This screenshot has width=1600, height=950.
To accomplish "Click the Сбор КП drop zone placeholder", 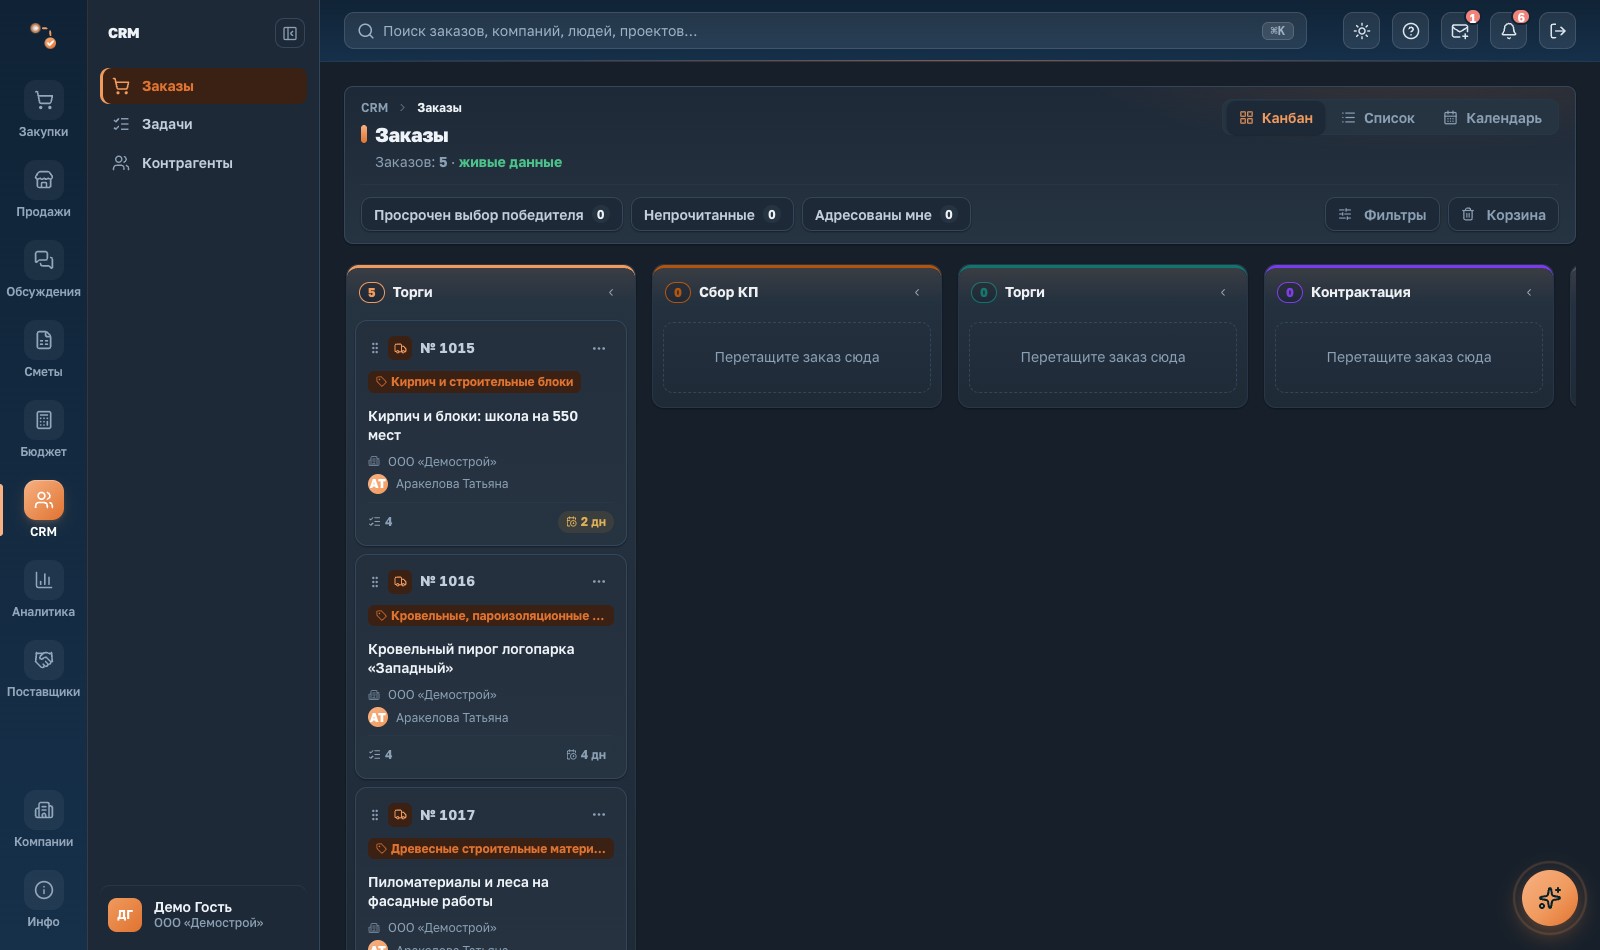I will pyautogui.click(x=797, y=357).
